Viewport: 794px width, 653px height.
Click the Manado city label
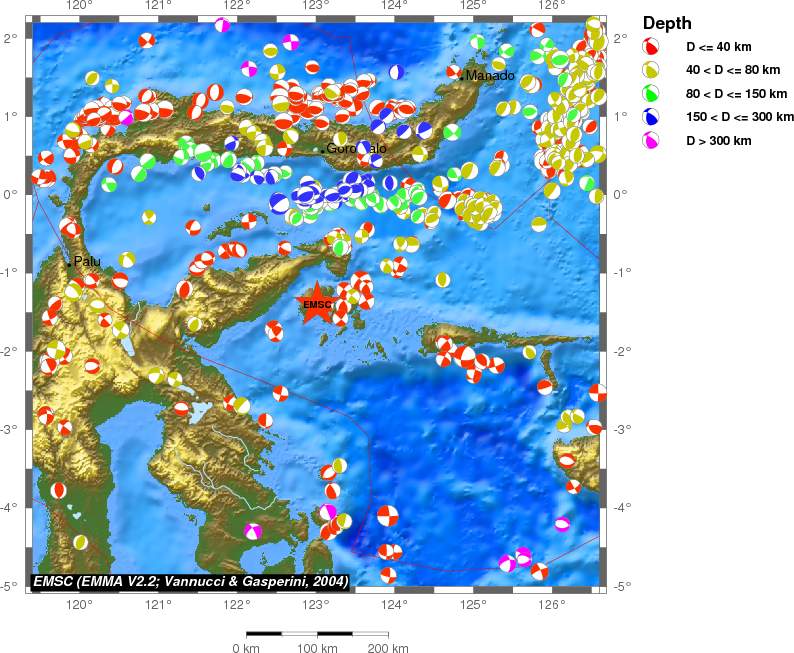(490, 76)
